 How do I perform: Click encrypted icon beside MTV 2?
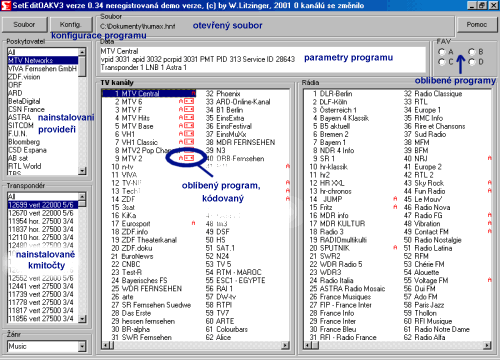coord(189,158)
